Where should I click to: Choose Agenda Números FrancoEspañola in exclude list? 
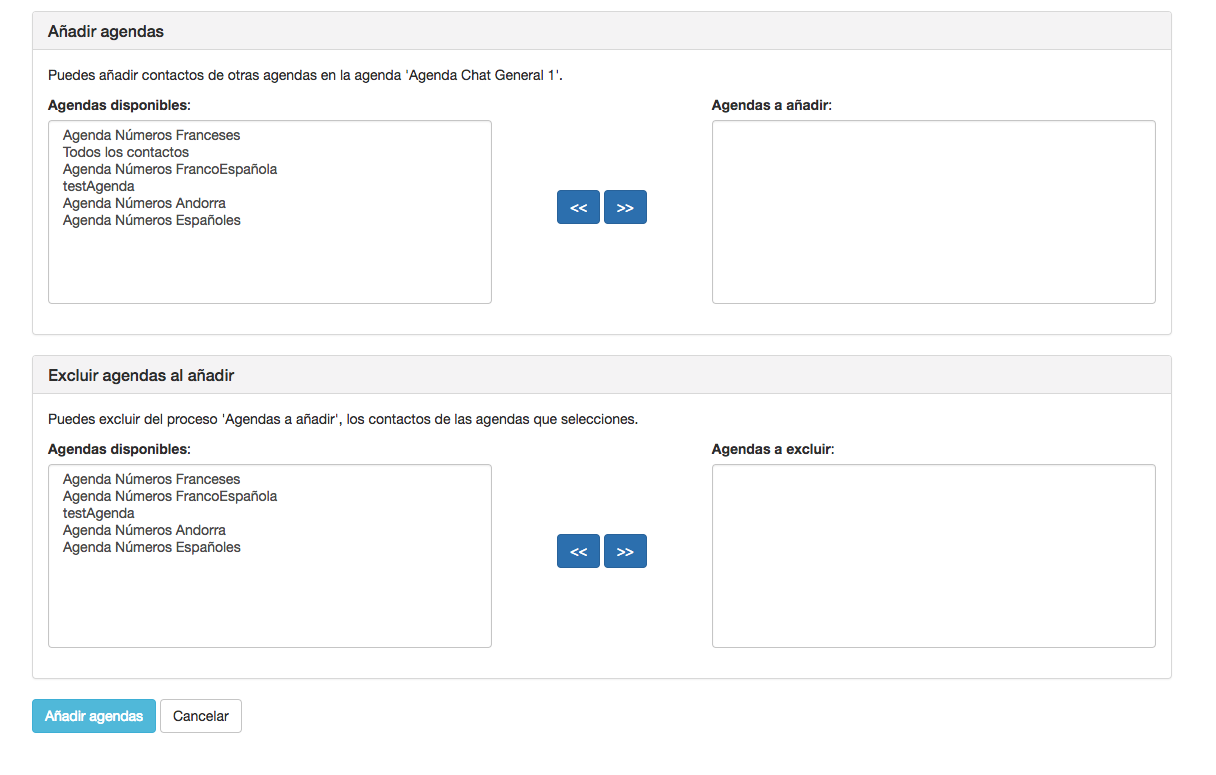(170, 496)
